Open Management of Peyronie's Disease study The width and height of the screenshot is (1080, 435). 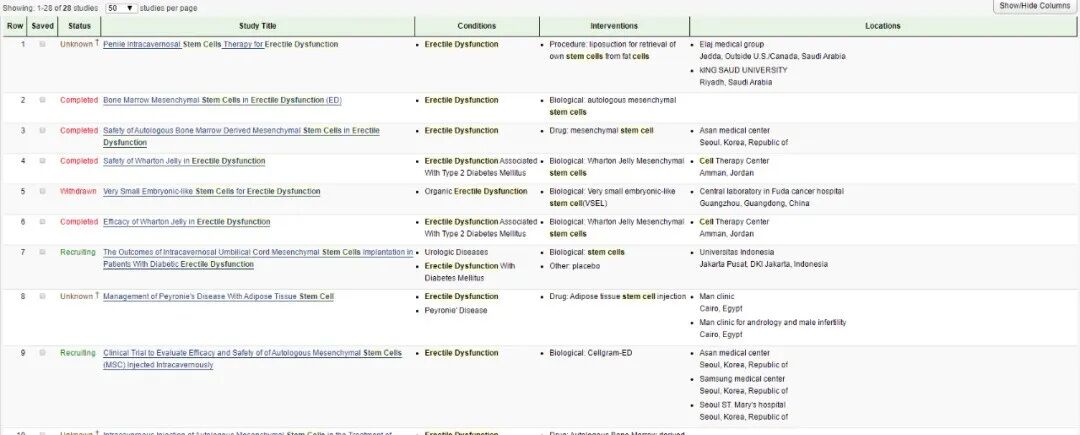coord(218,297)
